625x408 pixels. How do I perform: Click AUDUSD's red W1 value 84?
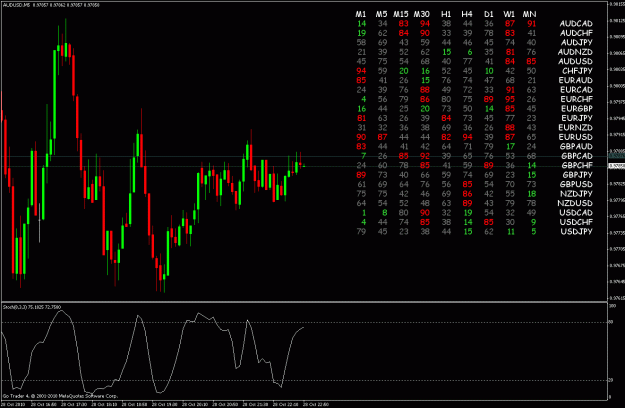click(510, 62)
